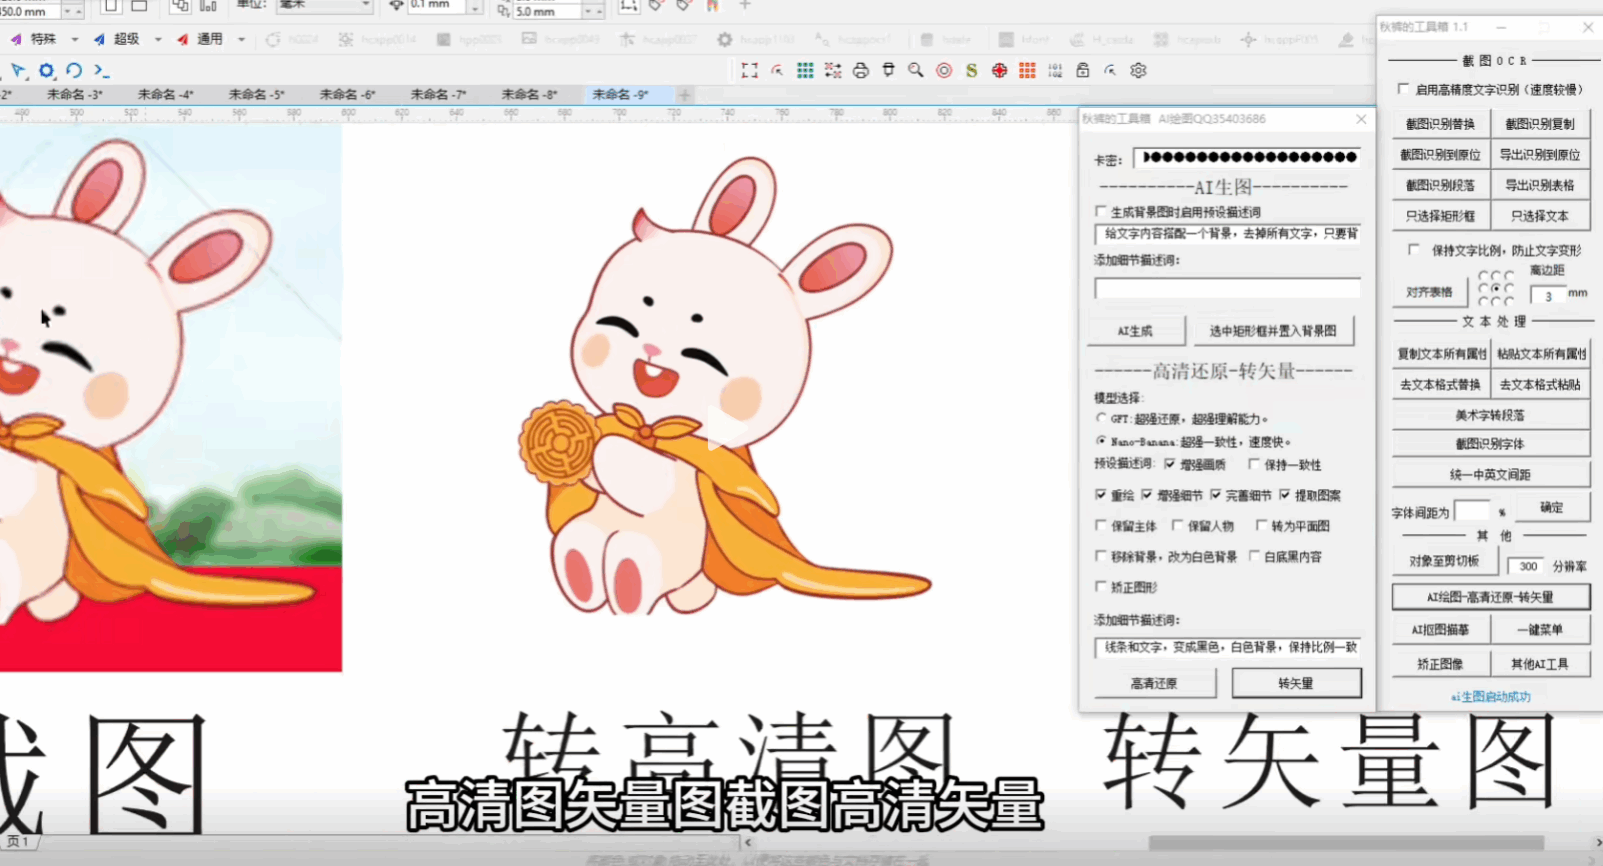Click the 转矢量 button
This screenshot has width=1603, height=866.
[x=1295, y=683]
